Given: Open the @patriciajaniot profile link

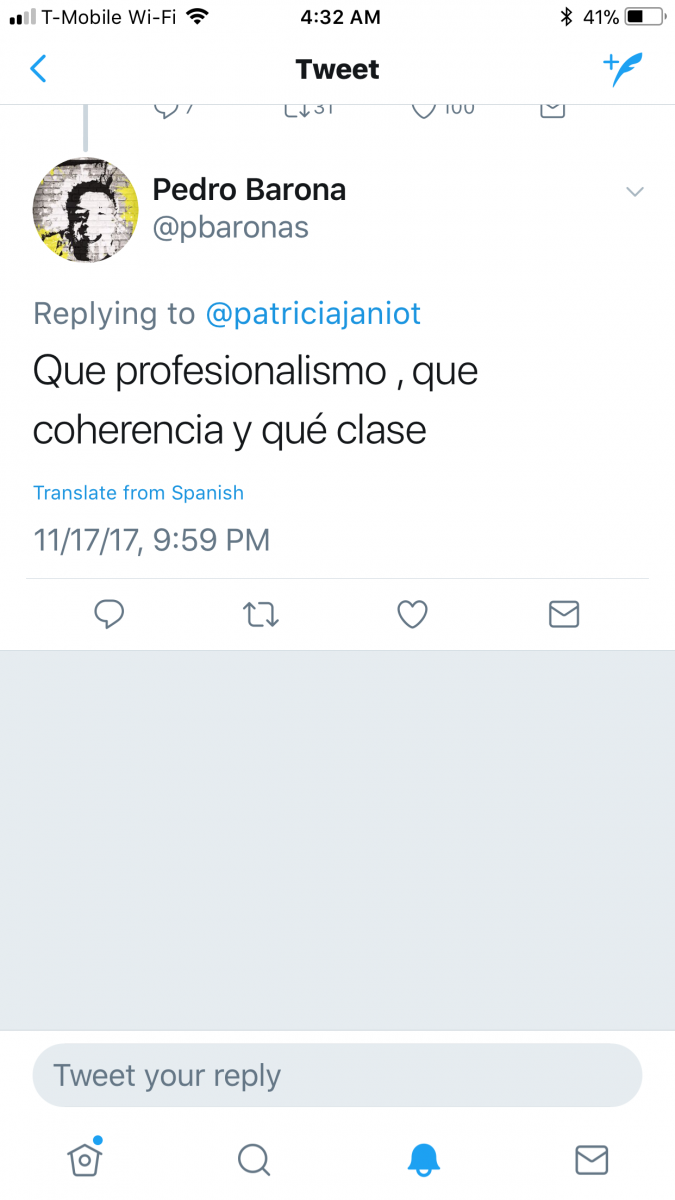Looking at the screenshot, I should pyautogui.click(x=313, y=314).
